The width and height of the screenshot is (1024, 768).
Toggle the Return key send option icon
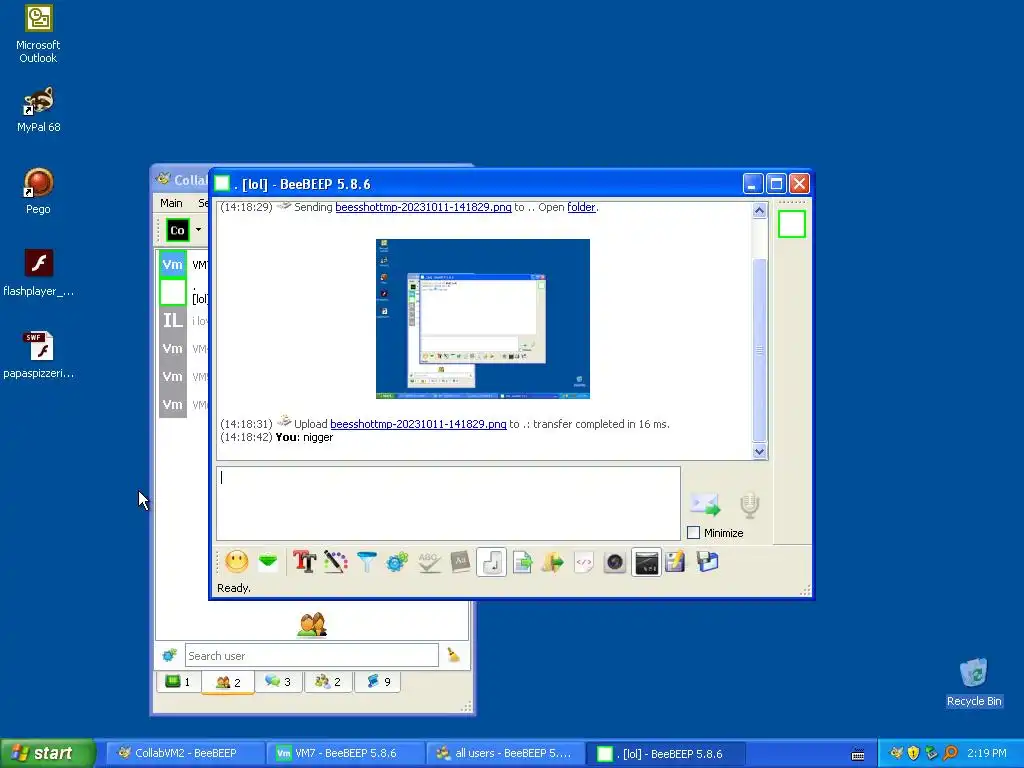point(492,562)
